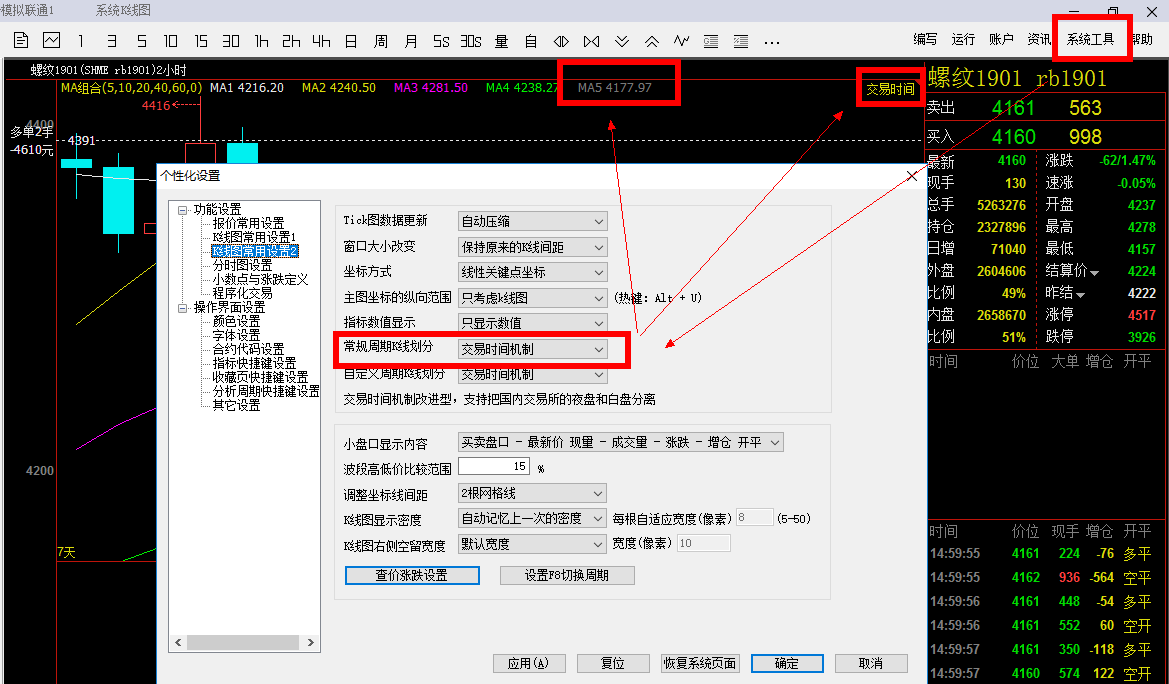This screenshot has width=1169, height=684.
Task: Select 报价常用设置 in settings tree
Action: pos(248,223)
